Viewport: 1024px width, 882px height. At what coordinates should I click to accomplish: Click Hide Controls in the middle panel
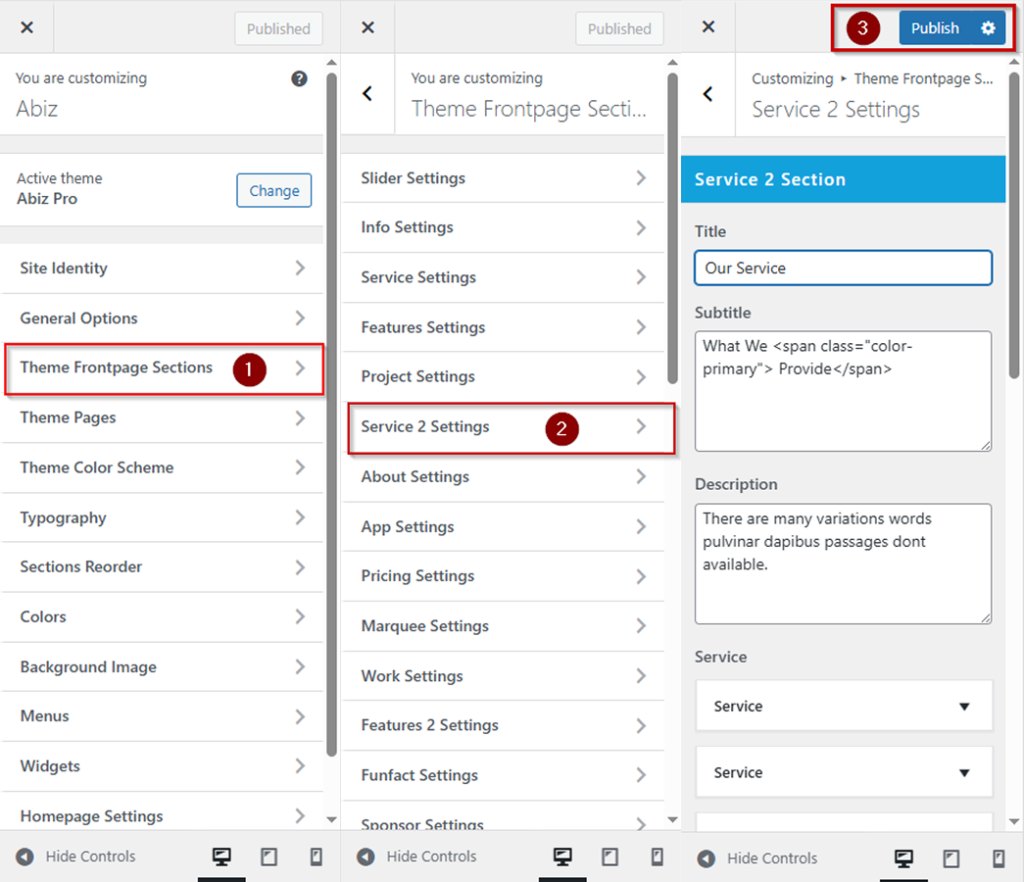417,857
